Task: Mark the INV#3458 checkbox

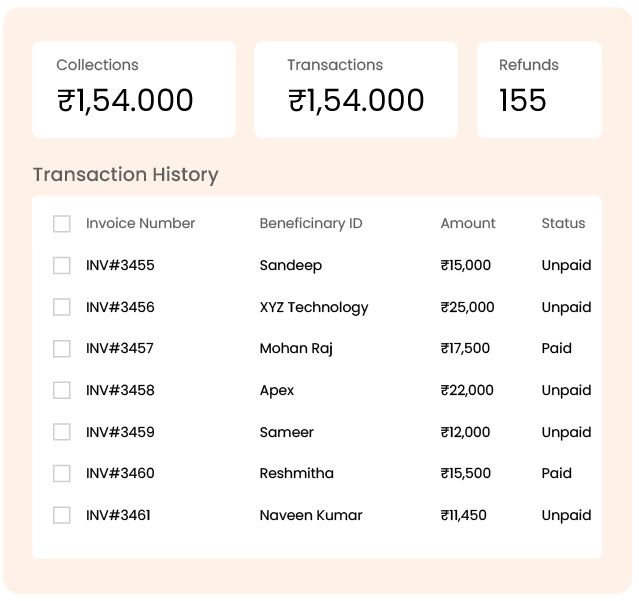Action: (62, 390)
